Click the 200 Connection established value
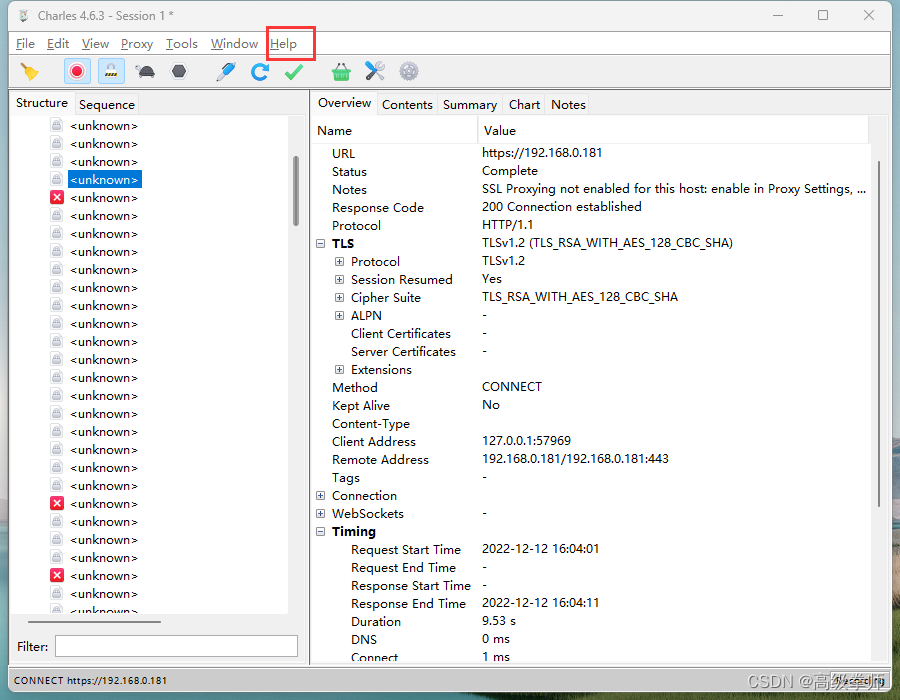The image size is (900, 700). click(x=561, y=207)
